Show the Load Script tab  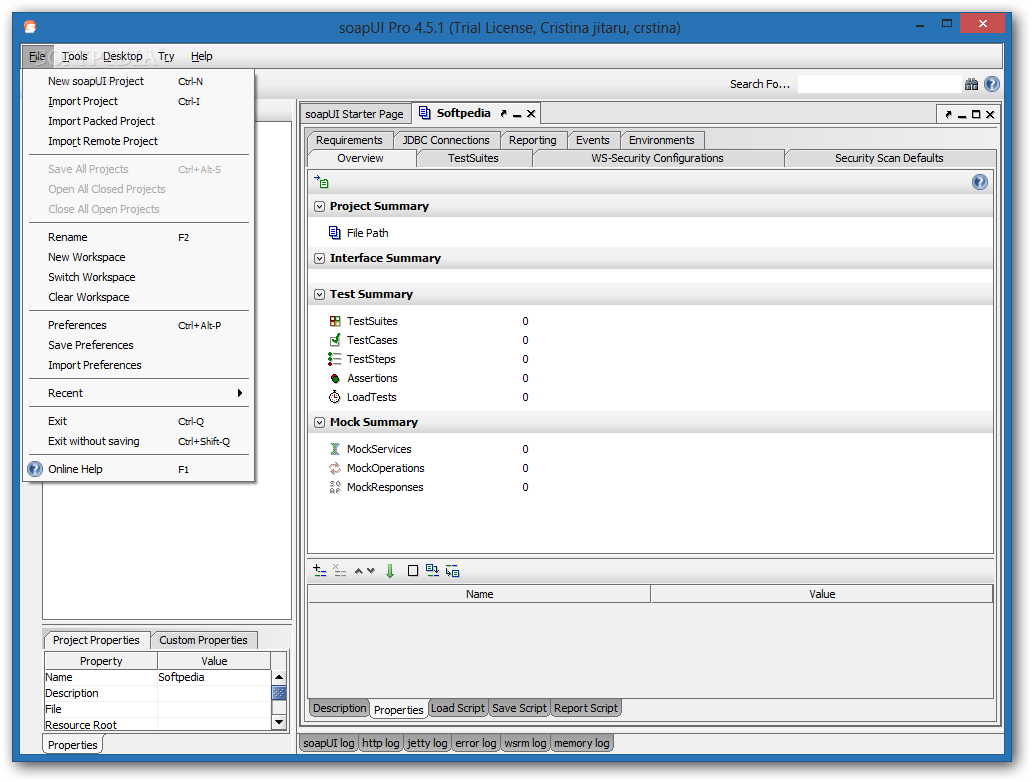tap(457, 708)
